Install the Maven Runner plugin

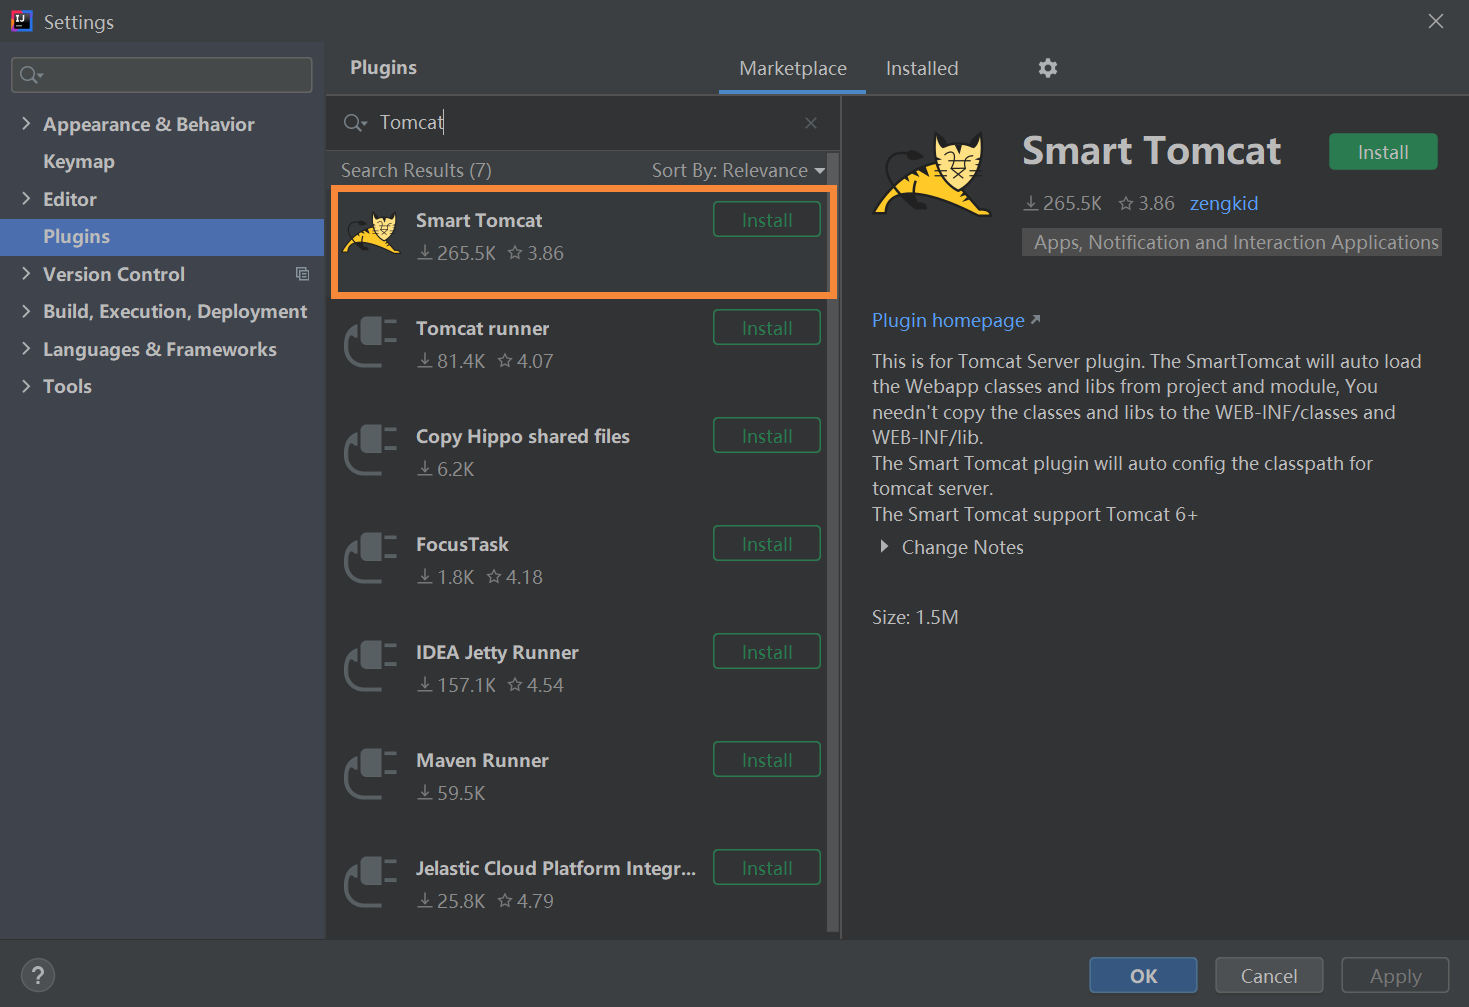pyautogui.click(x=767, y=760)
